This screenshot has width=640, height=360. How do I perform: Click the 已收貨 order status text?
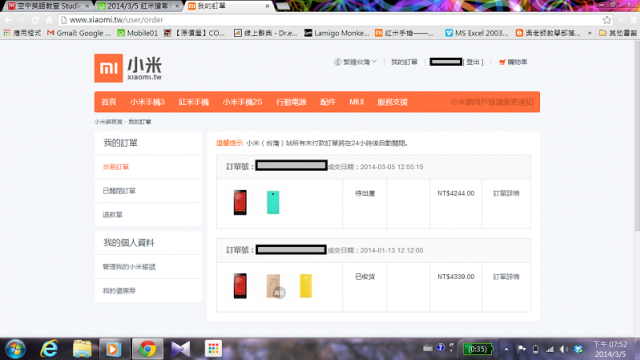pos(365,277)
